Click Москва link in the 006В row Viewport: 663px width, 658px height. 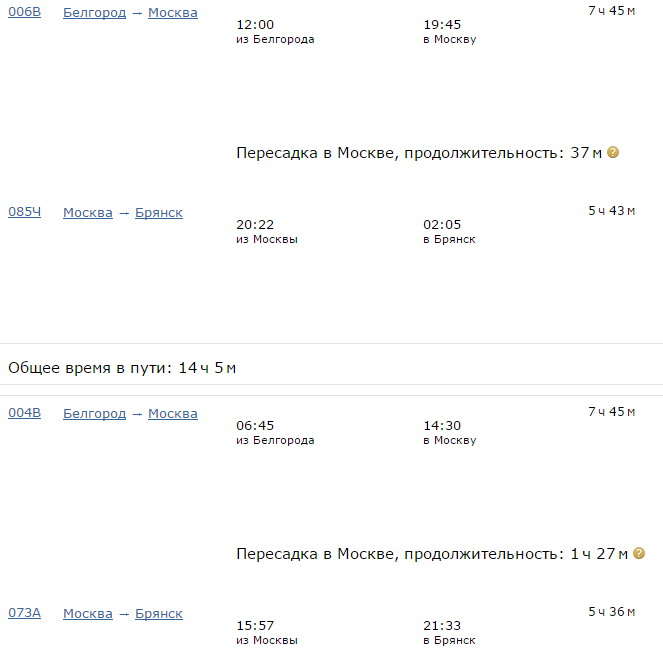(x=173, y=13)
